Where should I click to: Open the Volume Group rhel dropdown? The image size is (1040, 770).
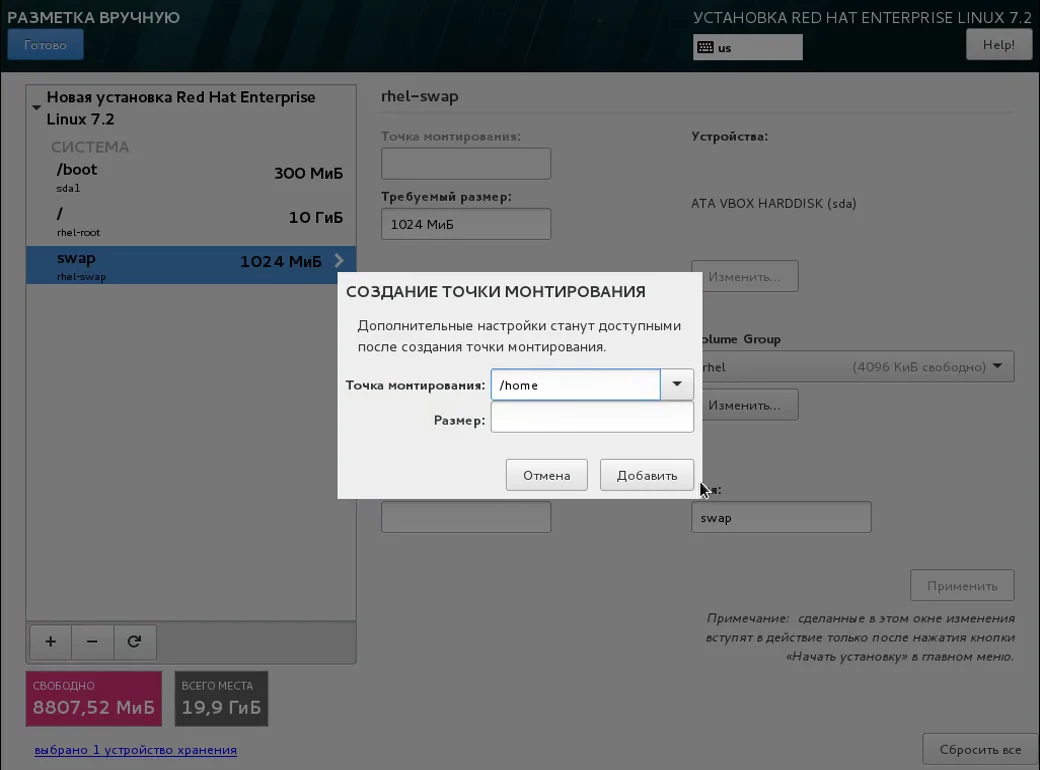tap(856, 366)
